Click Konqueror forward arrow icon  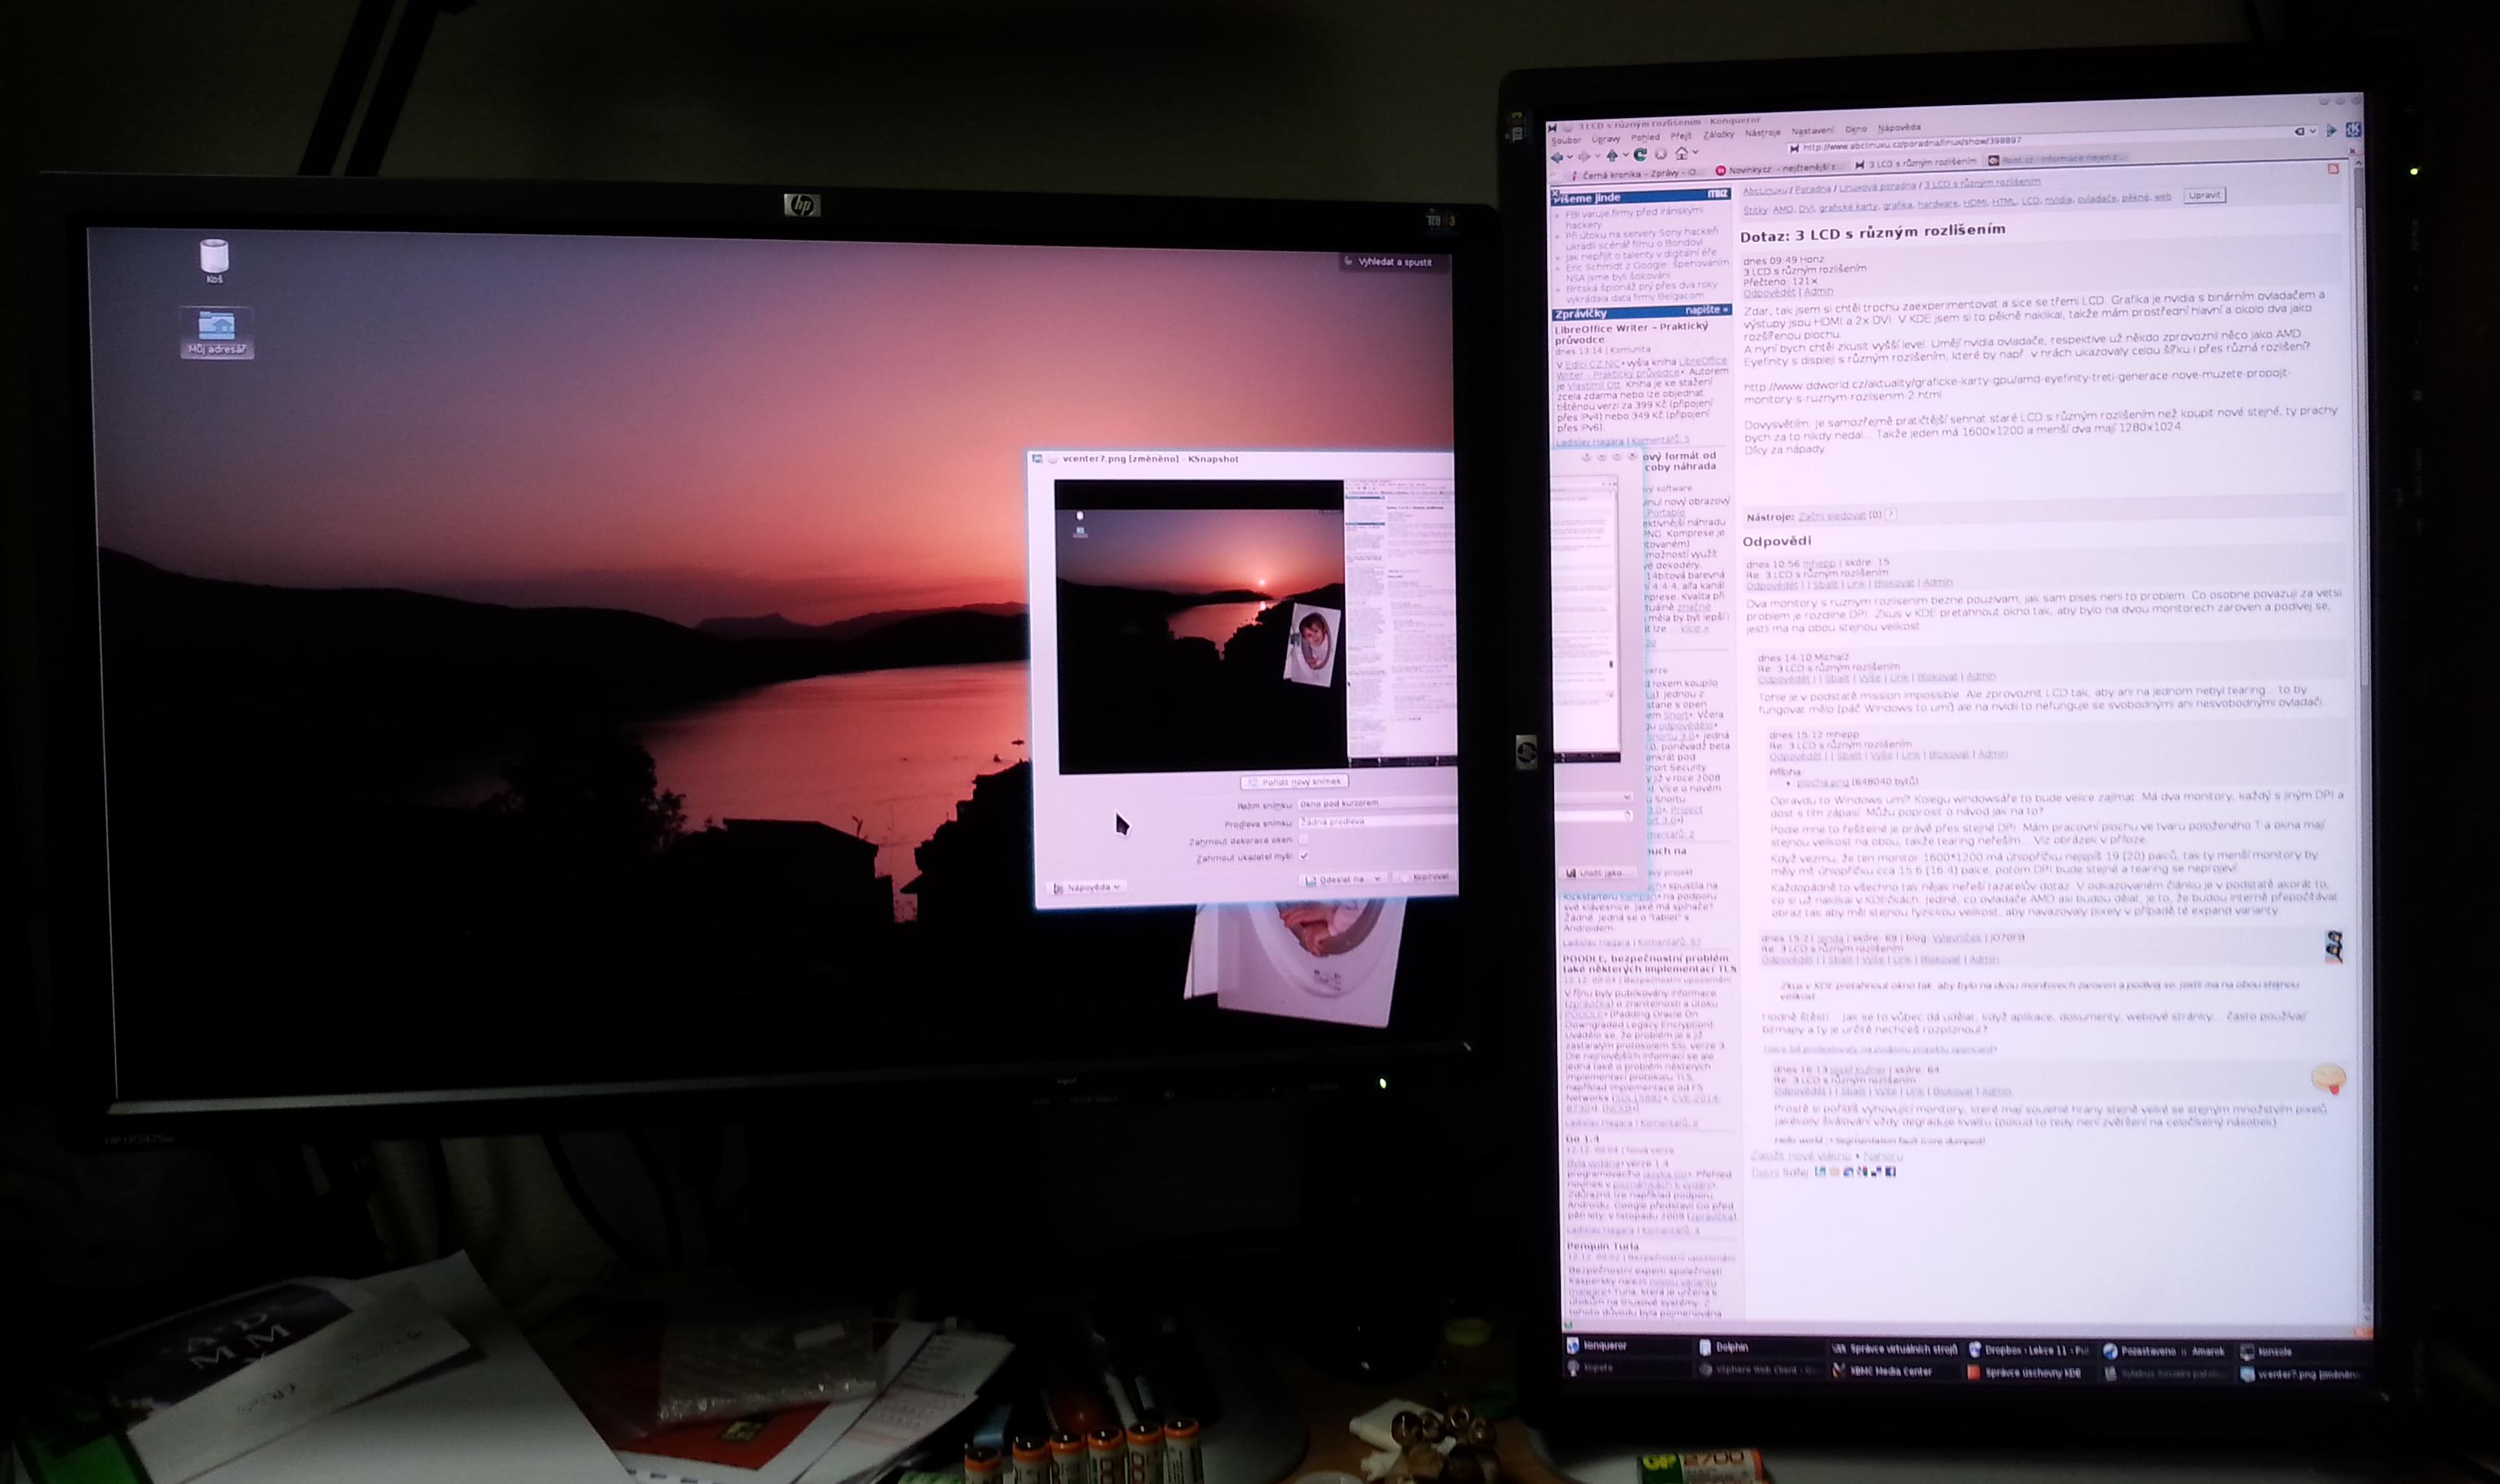pyautogui.click(x=1583, y=157)
